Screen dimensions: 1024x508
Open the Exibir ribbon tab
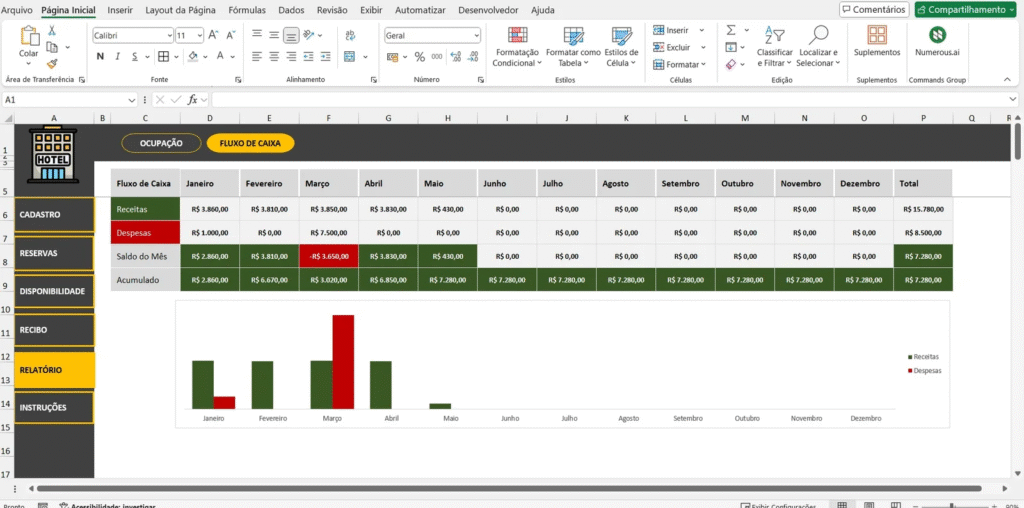click(x=371, y=9)
